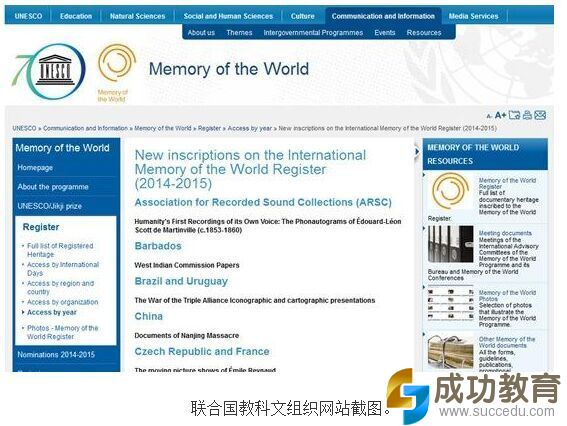The width and height of the screenshot is (567, 426).
Task: Open Memory of the World Register resource link
Action: [507, 183]
